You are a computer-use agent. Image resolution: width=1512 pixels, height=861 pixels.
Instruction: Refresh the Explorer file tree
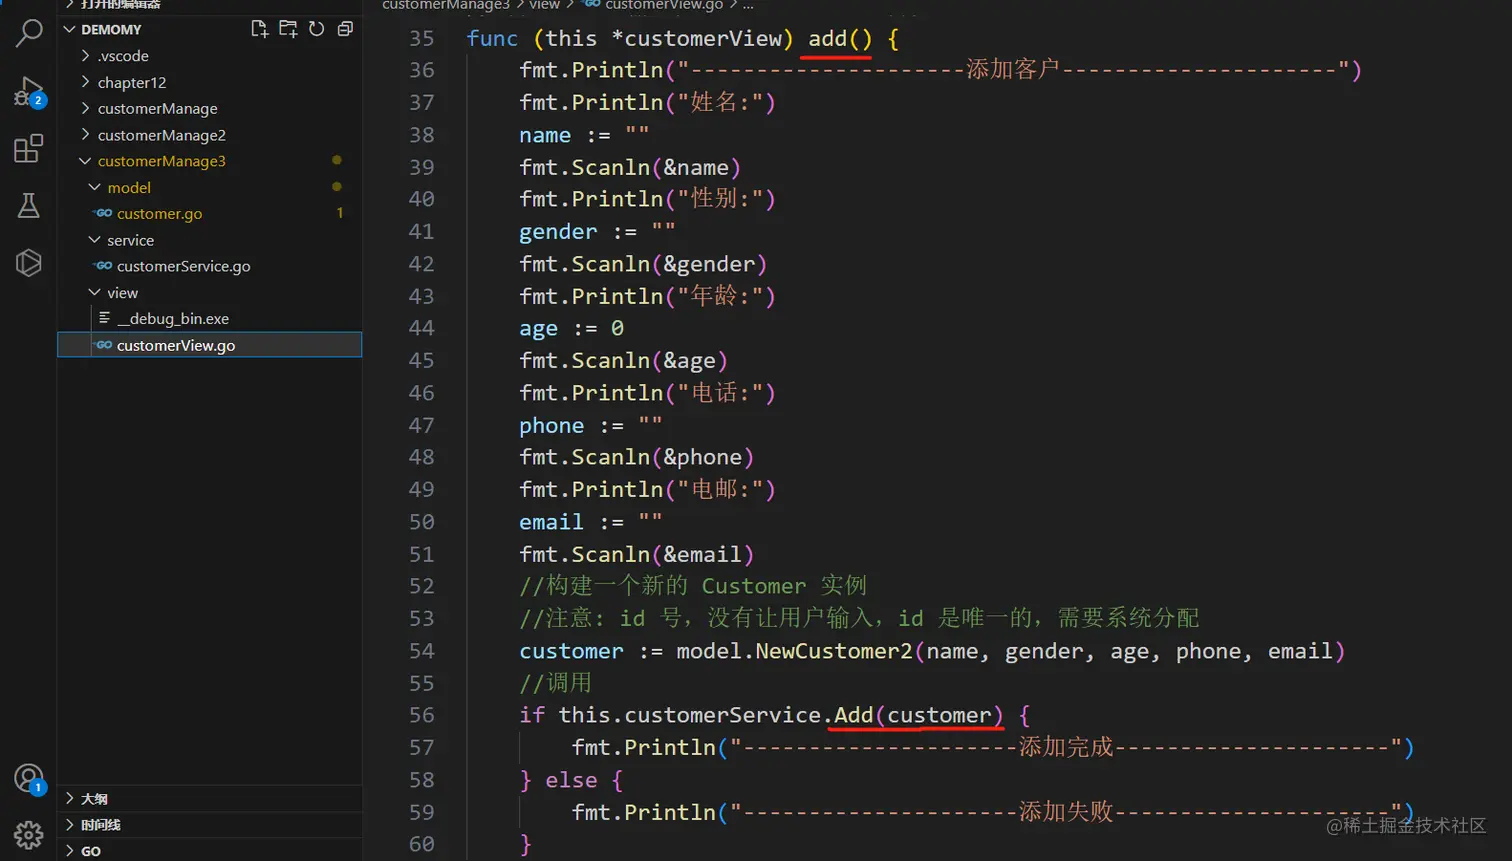[317, 29]
